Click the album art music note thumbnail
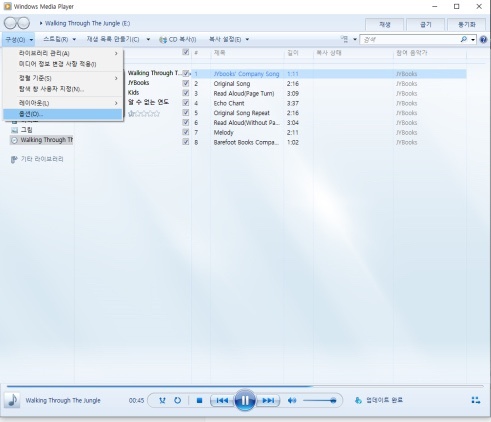The image size is (491, 422). [12, 400]
